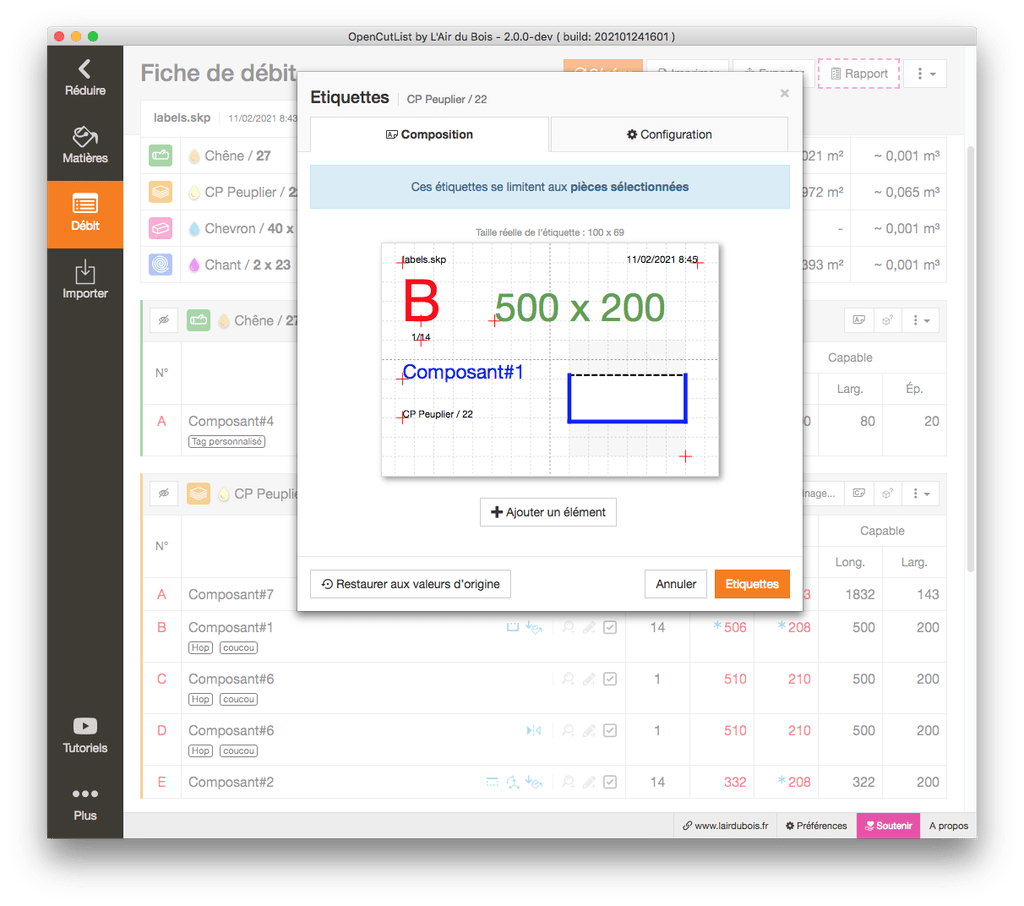Toggle the checkbox on row B Composant#1
The width and height of the screenshot is (1024, 906).
click(610, 627)
